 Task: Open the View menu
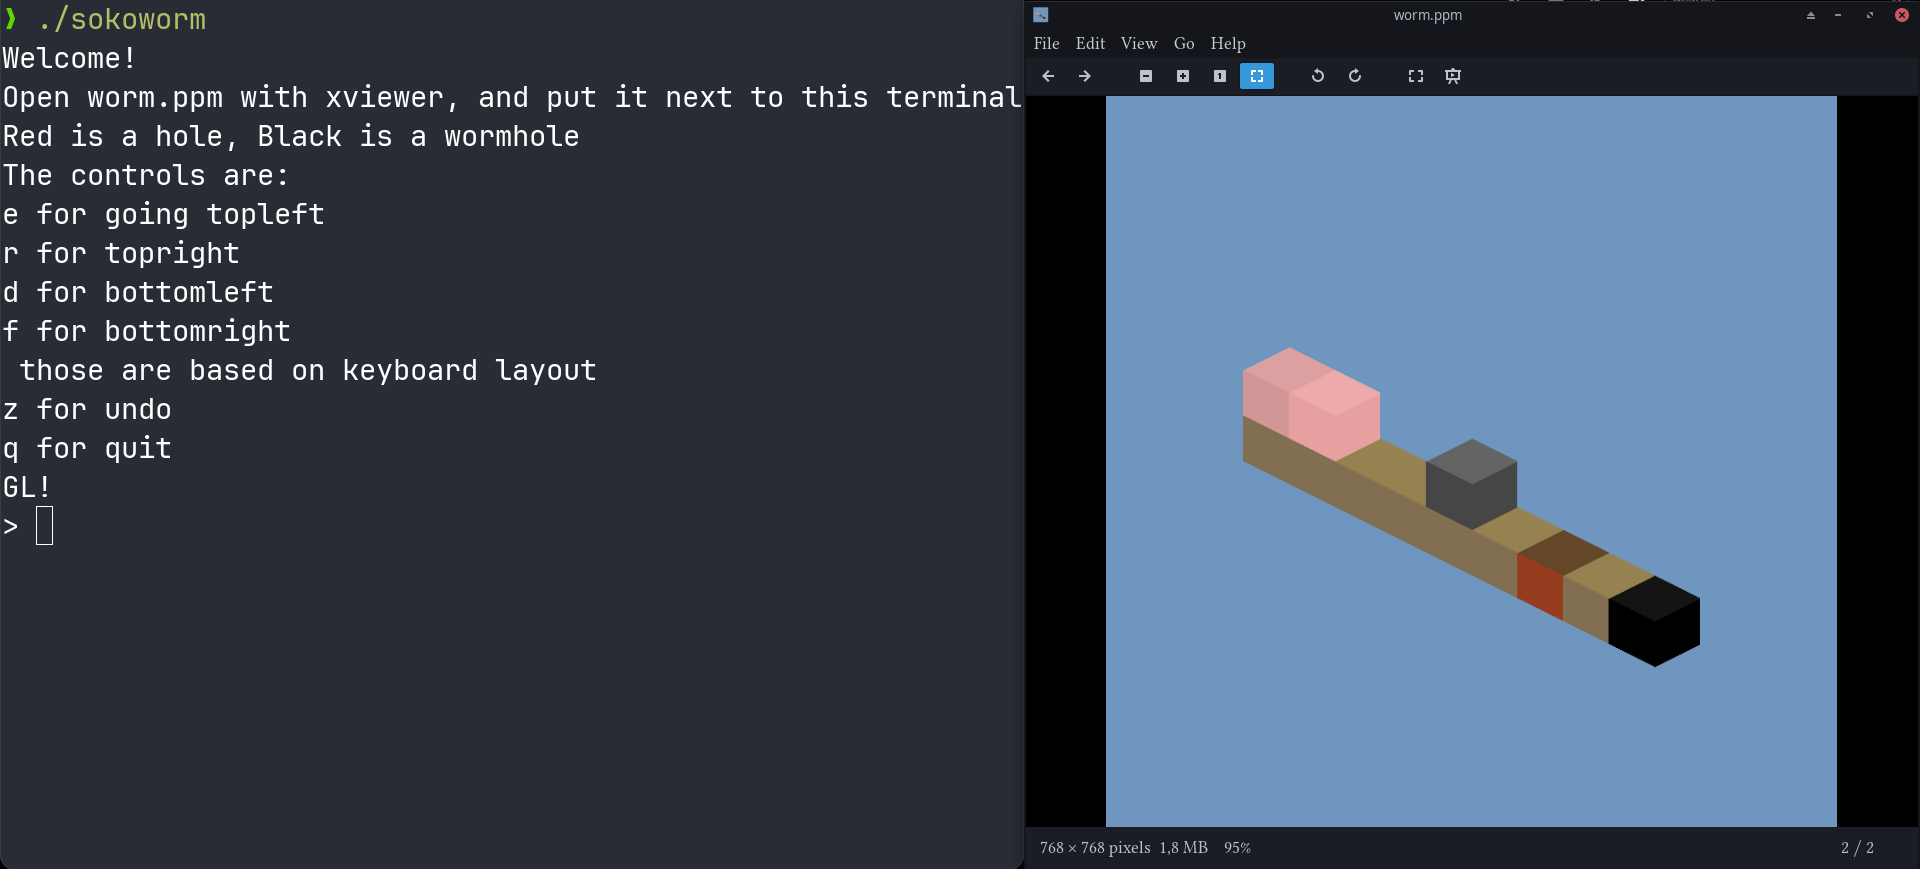click(1139, 43)
